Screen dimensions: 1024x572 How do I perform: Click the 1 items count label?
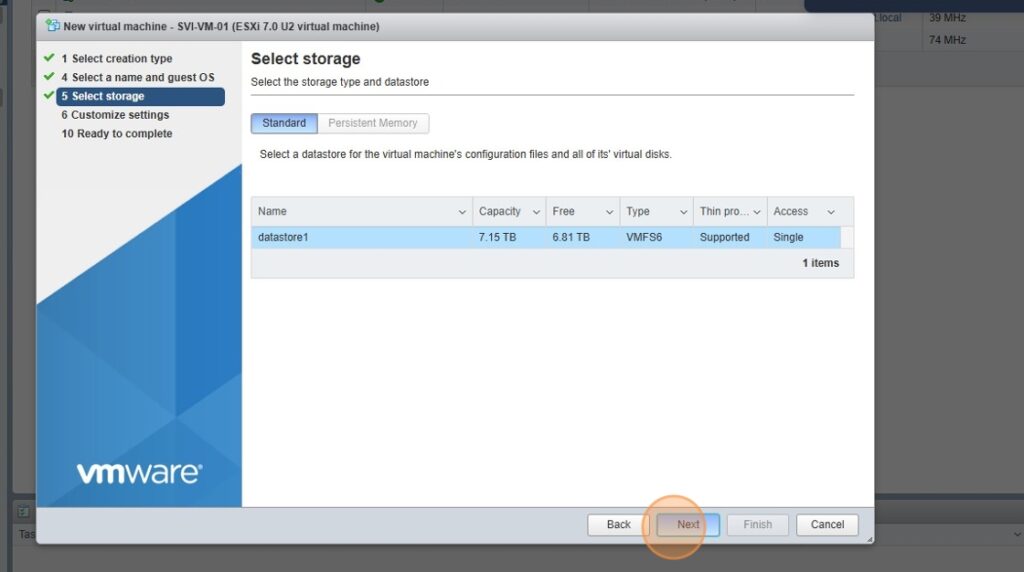click(x=821, y=263)
